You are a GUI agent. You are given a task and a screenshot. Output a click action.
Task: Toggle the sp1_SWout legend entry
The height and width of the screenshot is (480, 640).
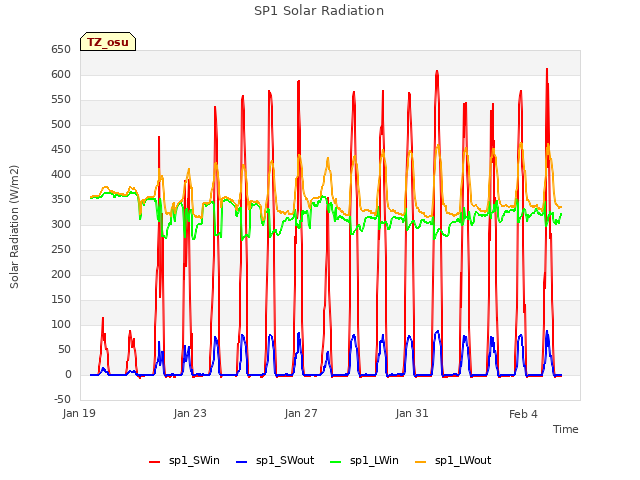pyautogui.click(x=275, y=460)
